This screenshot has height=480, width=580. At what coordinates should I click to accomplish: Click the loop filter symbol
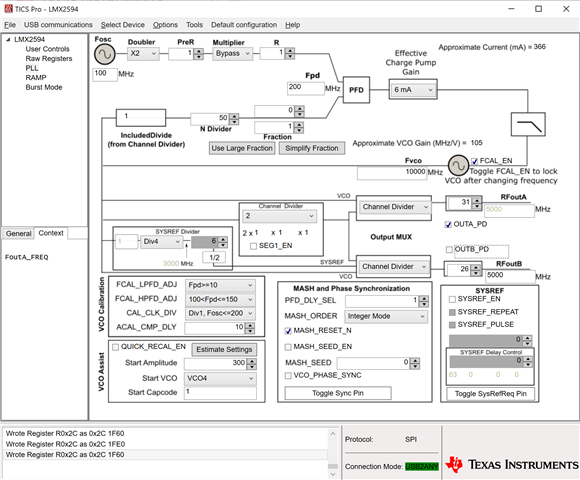point(528,124)
